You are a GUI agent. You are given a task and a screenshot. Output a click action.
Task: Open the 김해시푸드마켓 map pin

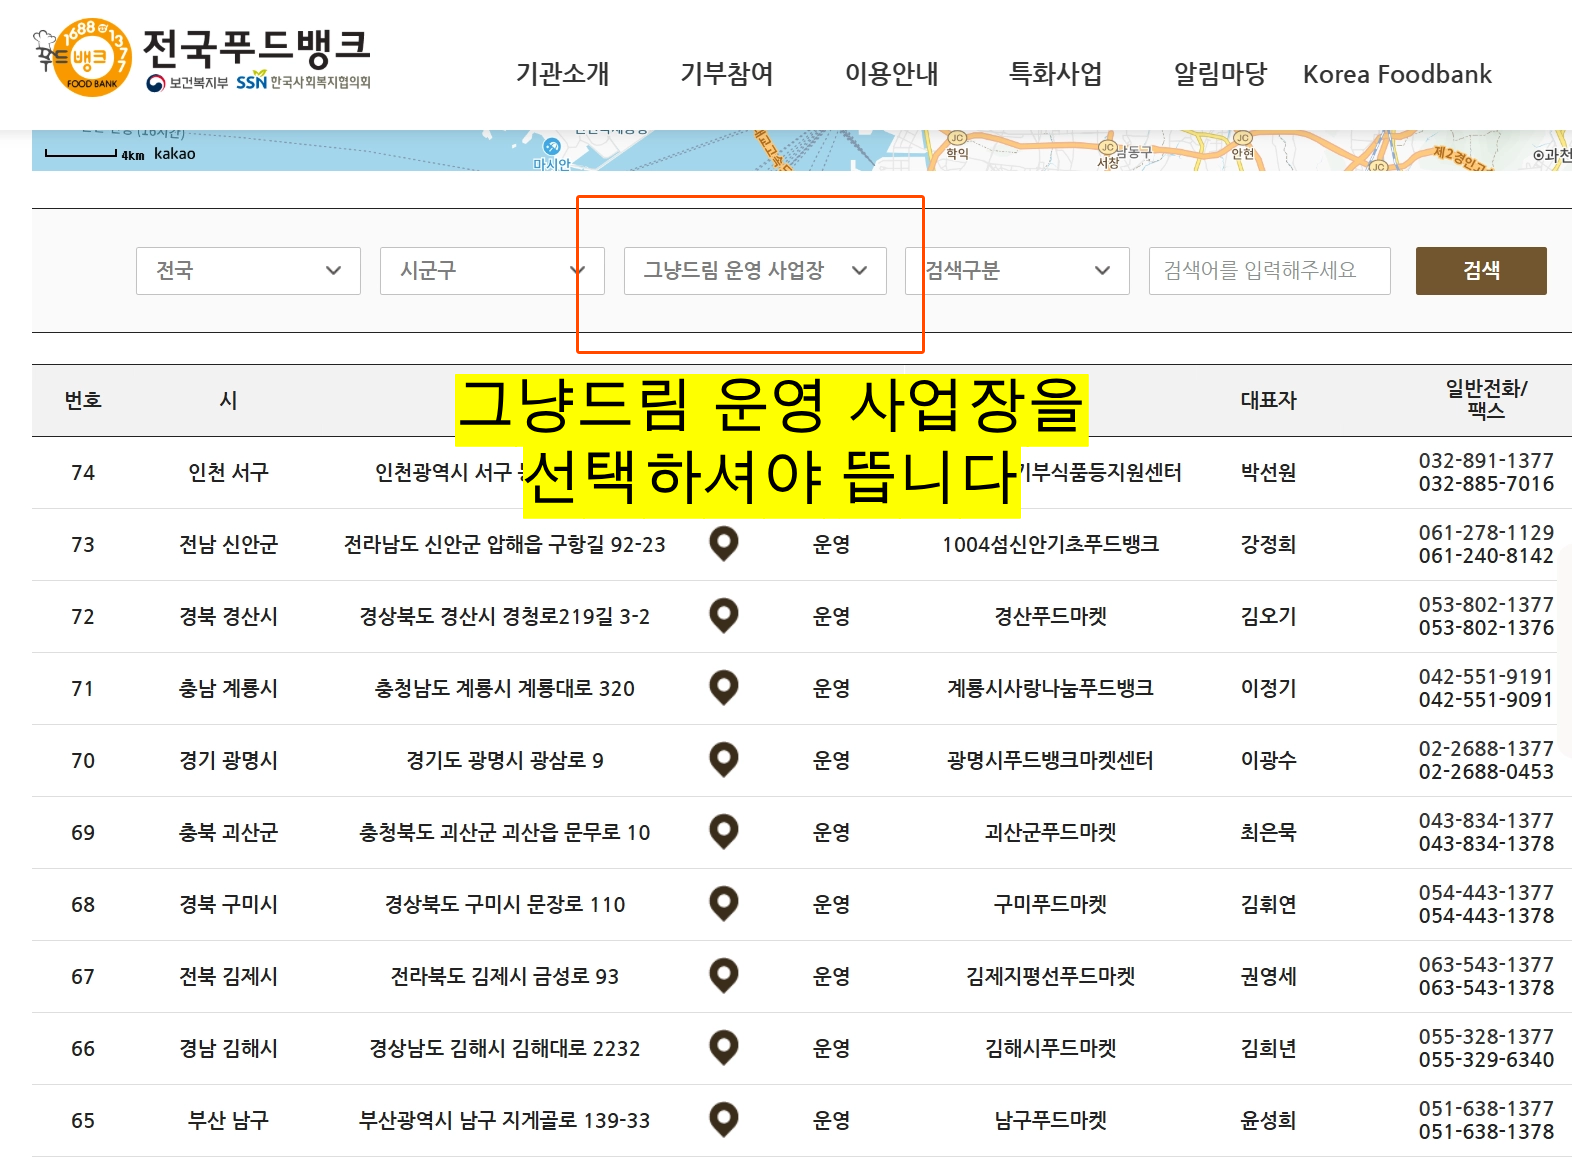coord(723,1048)
